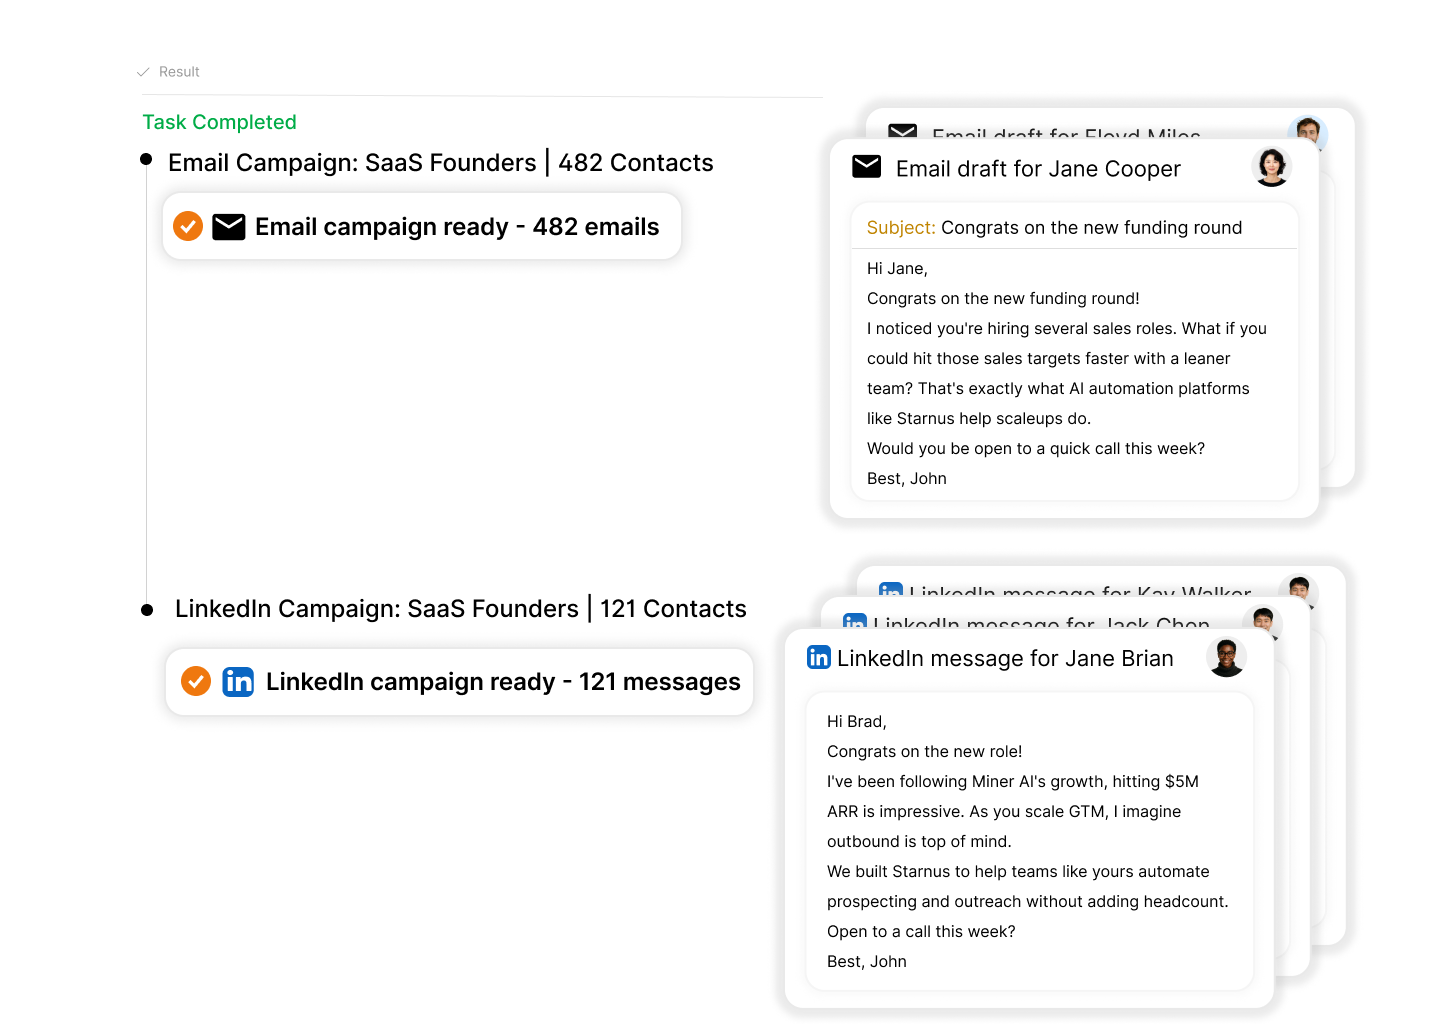Click the envelope icon beside "Email campaign ready"
Viewport: 1440px width, 1024px height.
(x=229, y=227)
